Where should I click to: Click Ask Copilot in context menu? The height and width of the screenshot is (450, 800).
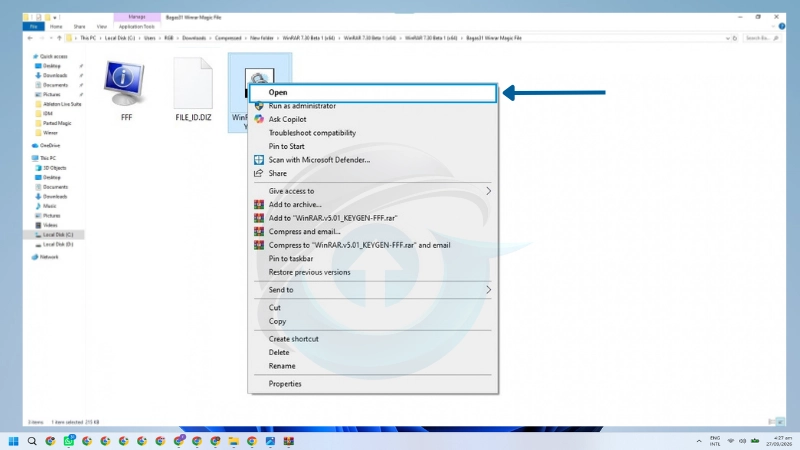click(x=373, y=119)
